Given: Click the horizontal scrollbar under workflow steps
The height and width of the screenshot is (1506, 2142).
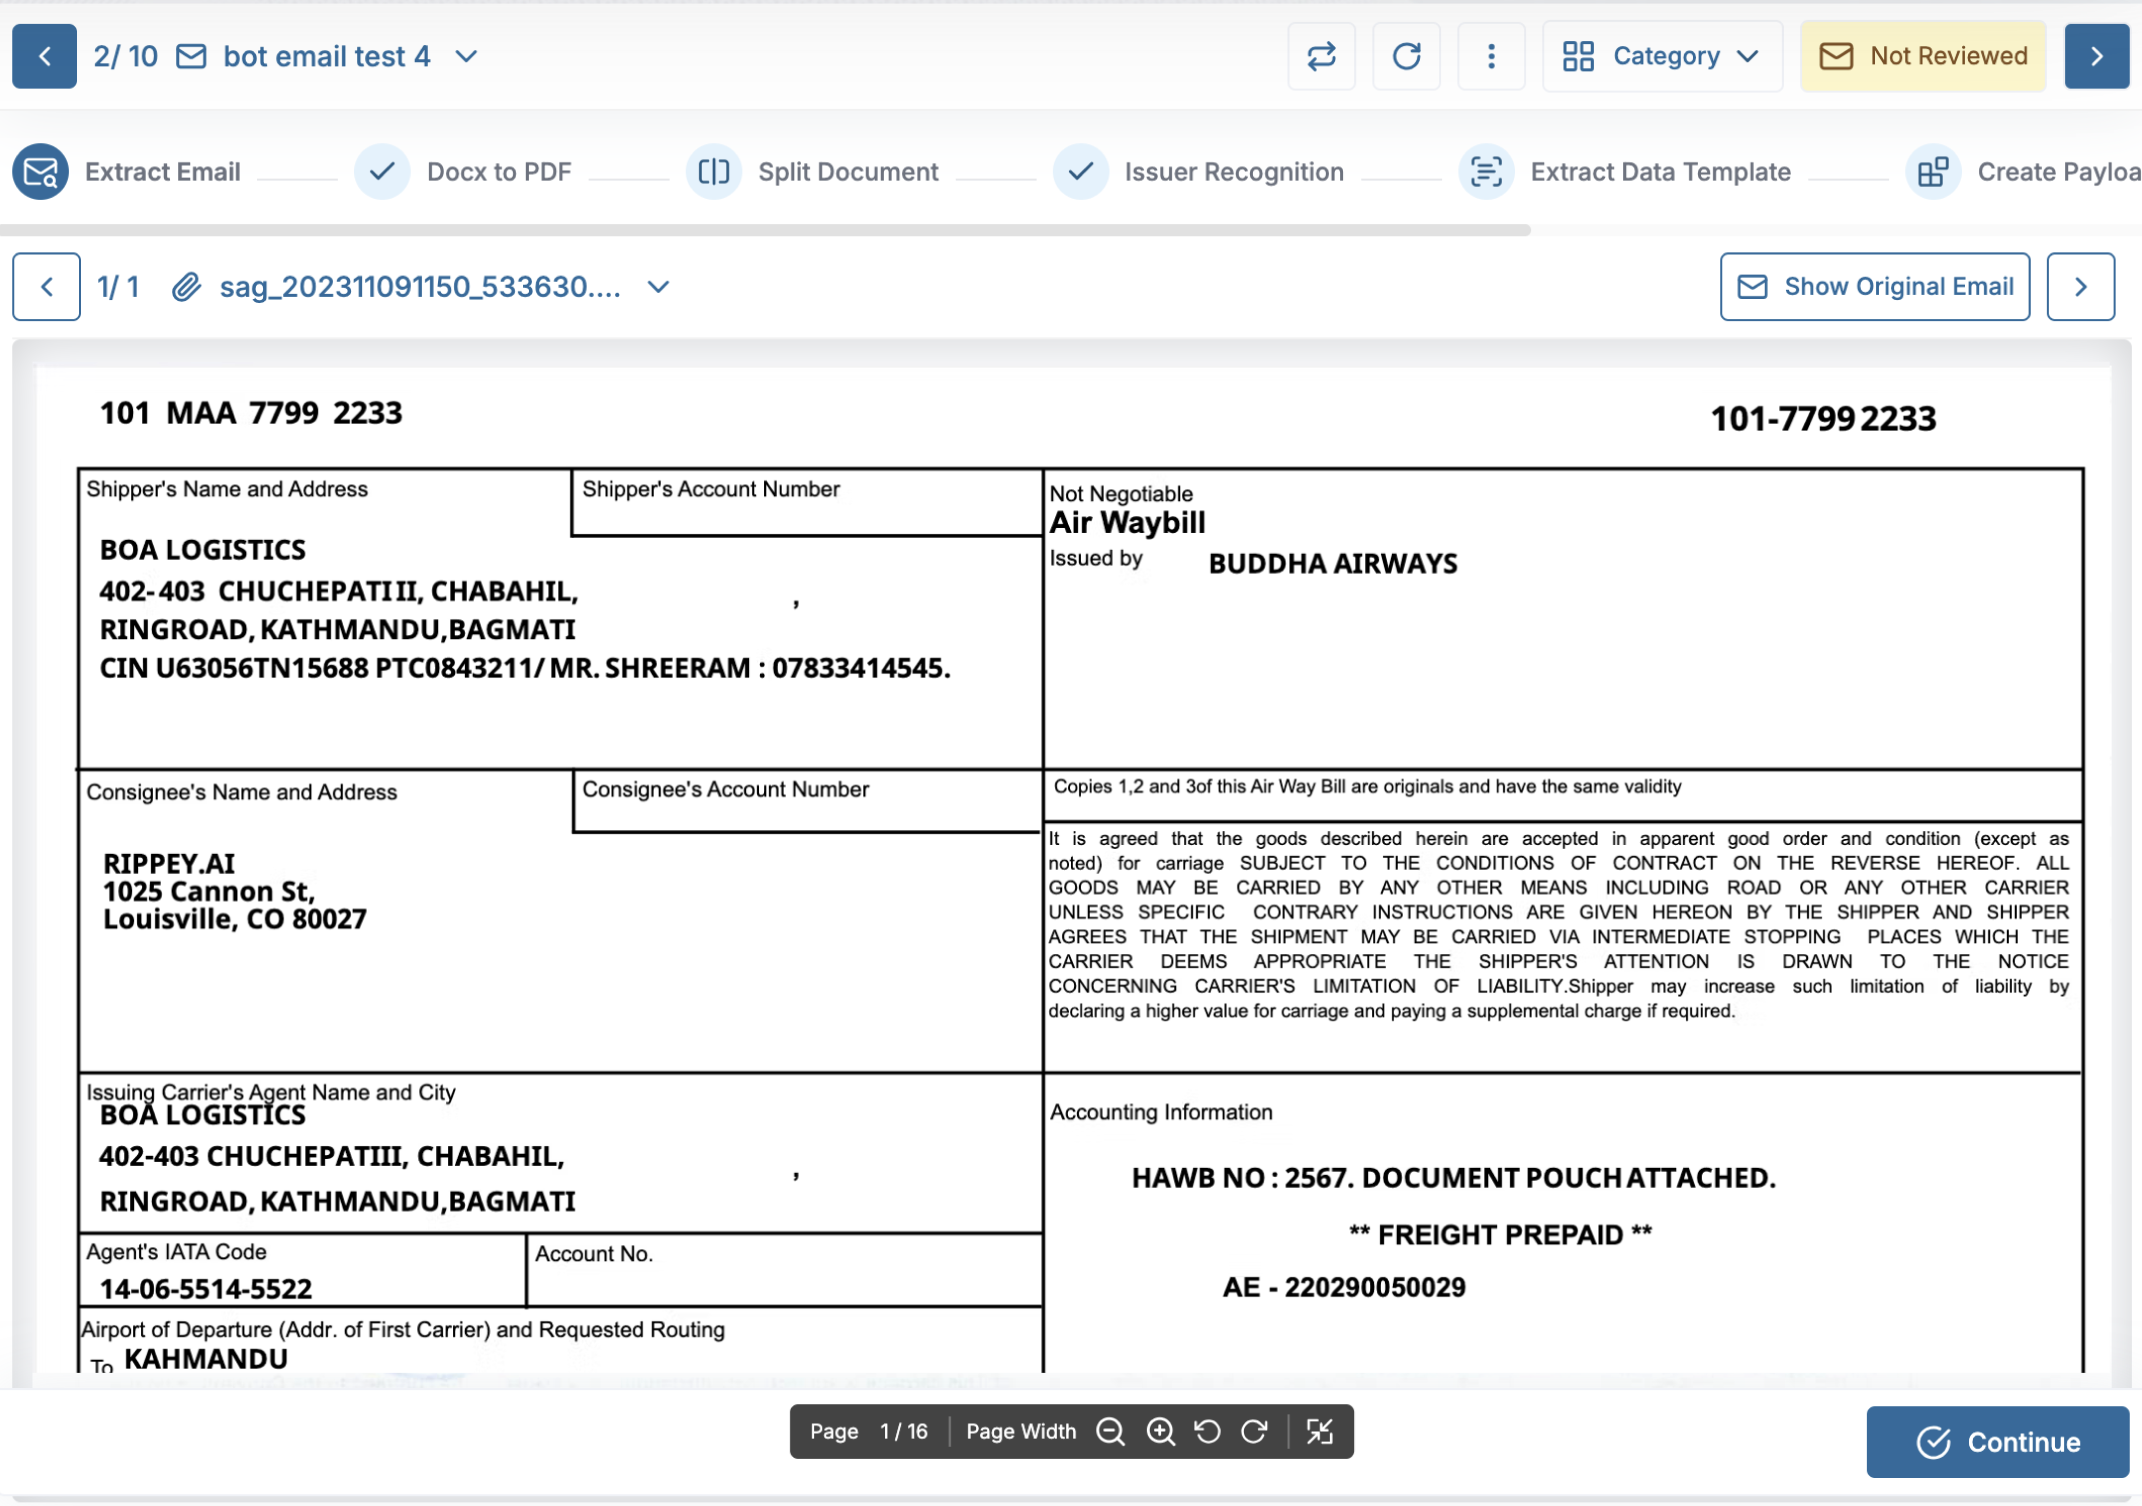Looking at the screenshot, I should (x=765, y=230).
